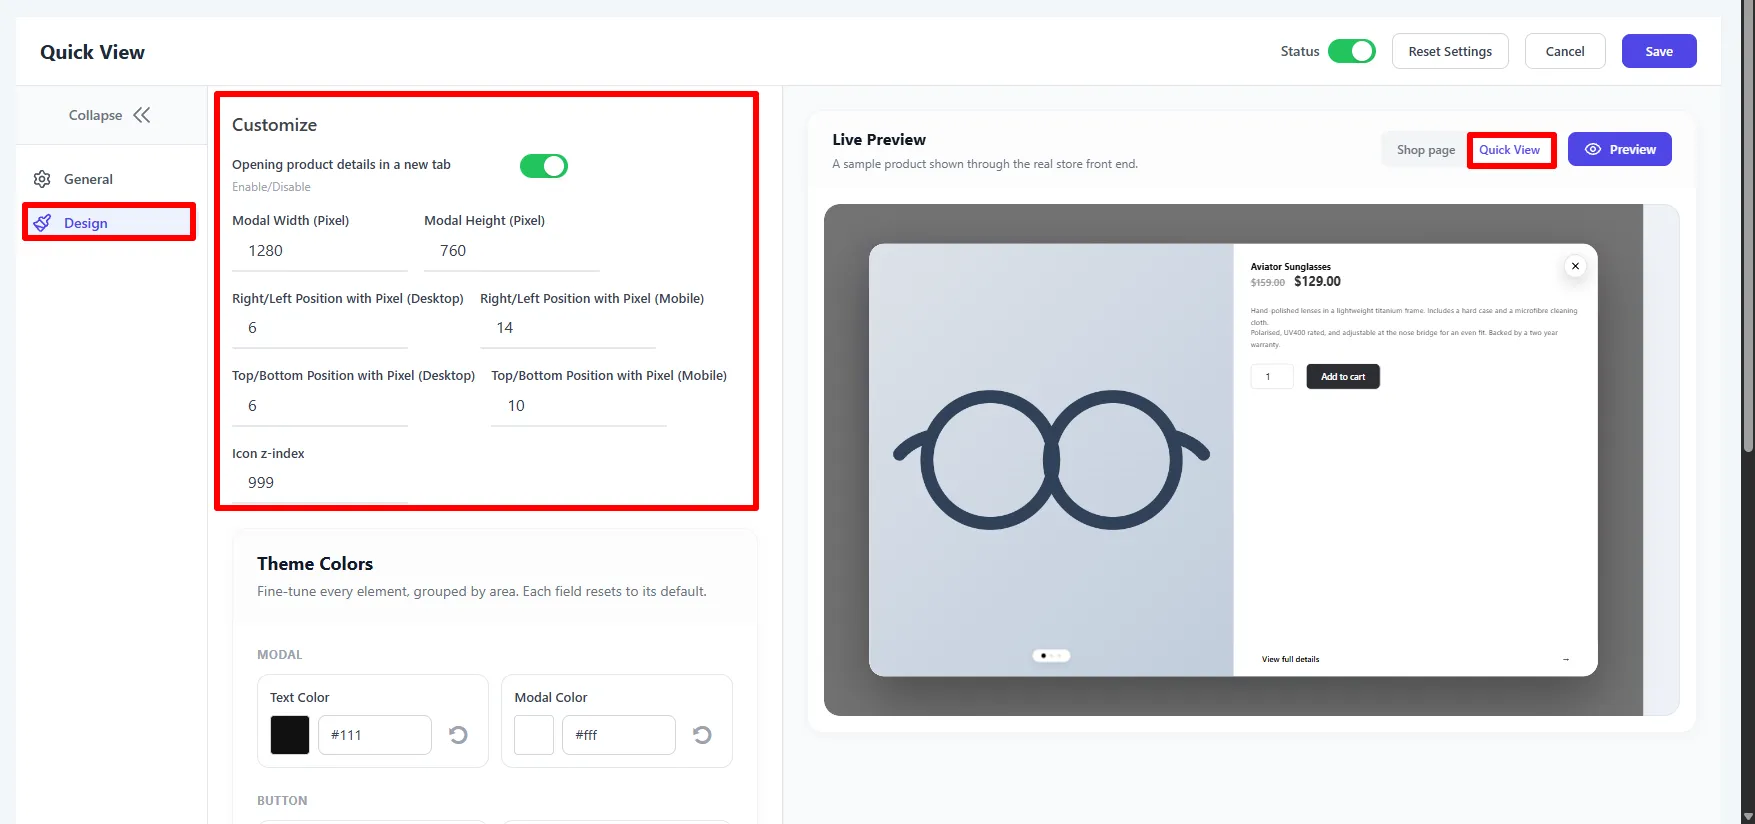Edit Top/Bottom Position Mobile value 10

point(579,406)
